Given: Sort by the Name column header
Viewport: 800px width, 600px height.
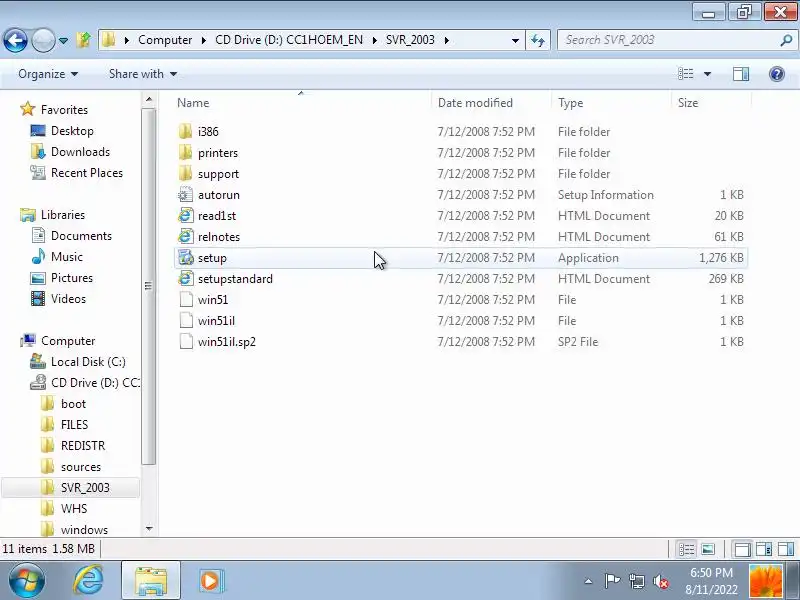Looking at the screenshot, I should (x=193, y=103).
